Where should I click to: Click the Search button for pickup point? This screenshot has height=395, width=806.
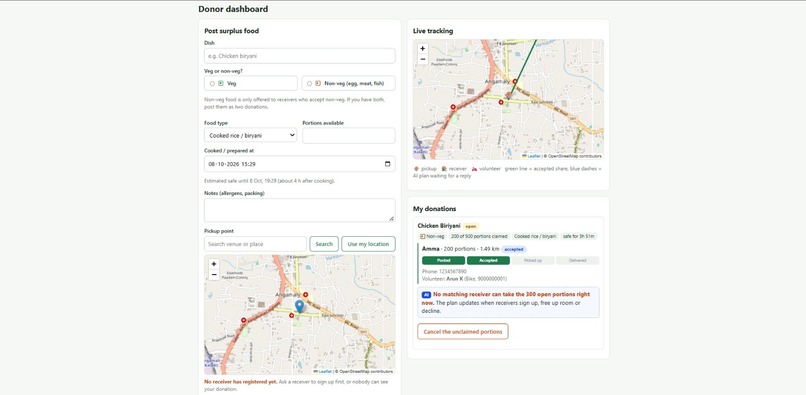324,244
